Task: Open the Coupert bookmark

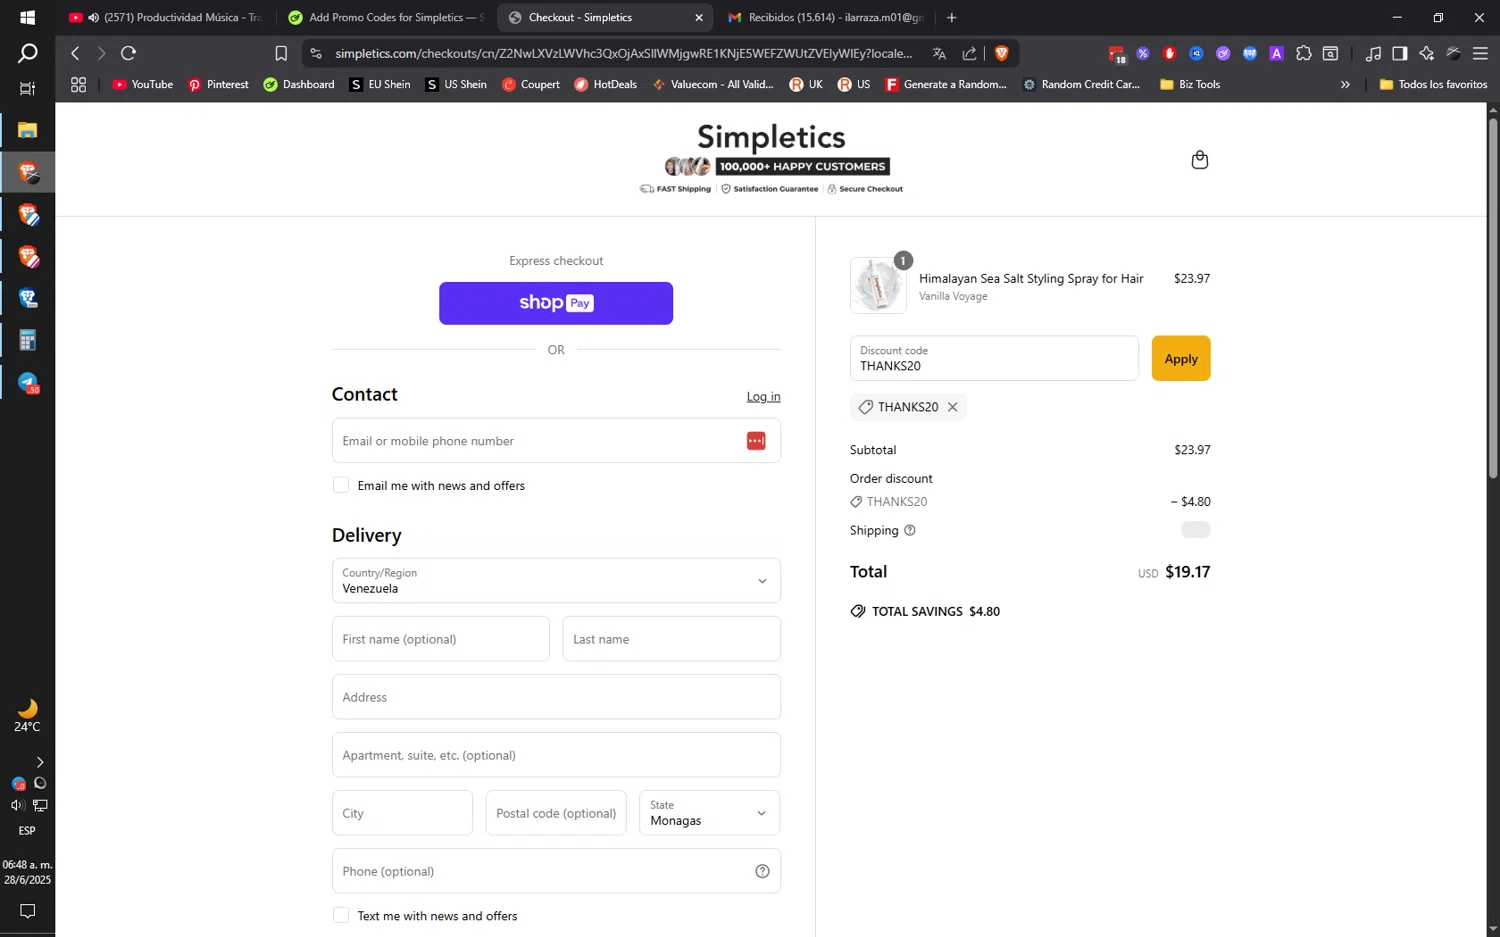Action: coord(530,85)
